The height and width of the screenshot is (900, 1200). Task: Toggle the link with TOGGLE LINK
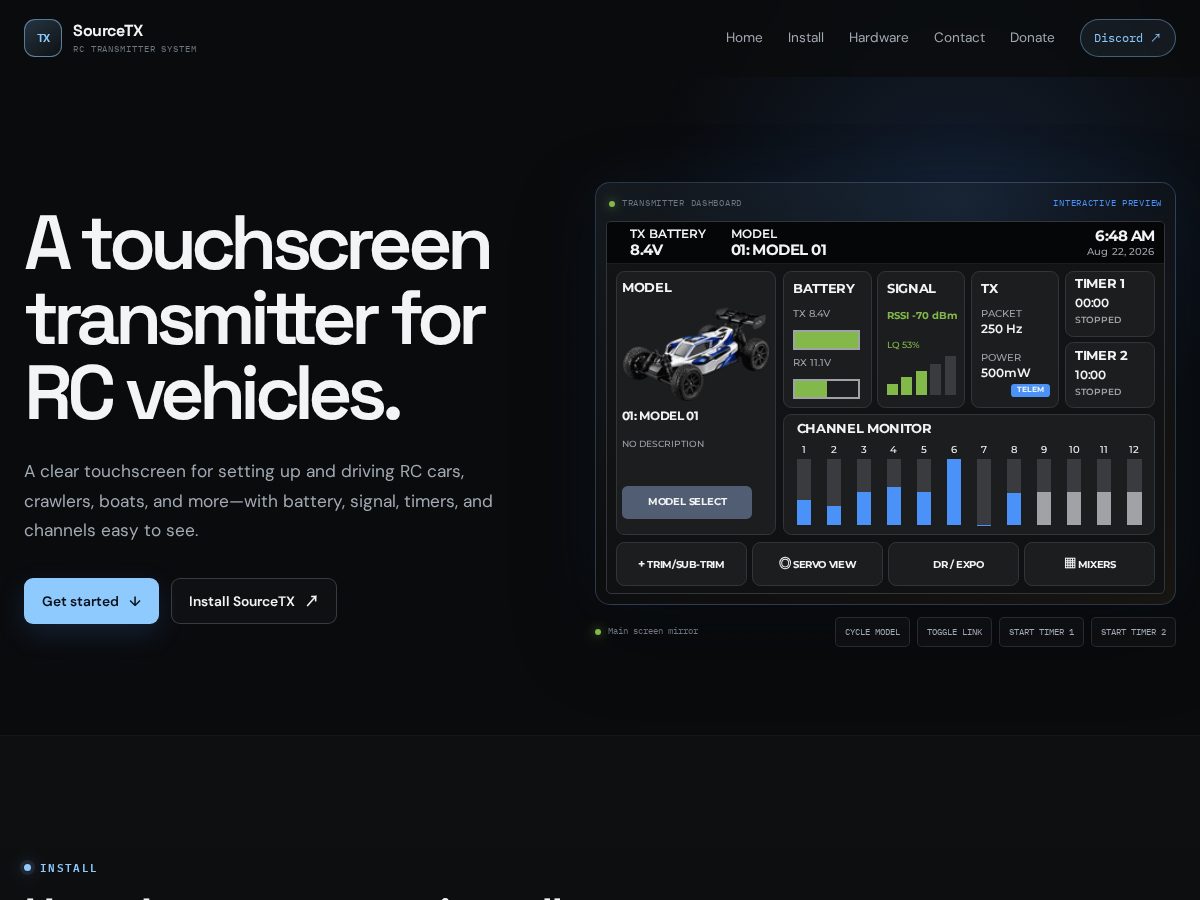pyautogui.click(x=954, y=632)
